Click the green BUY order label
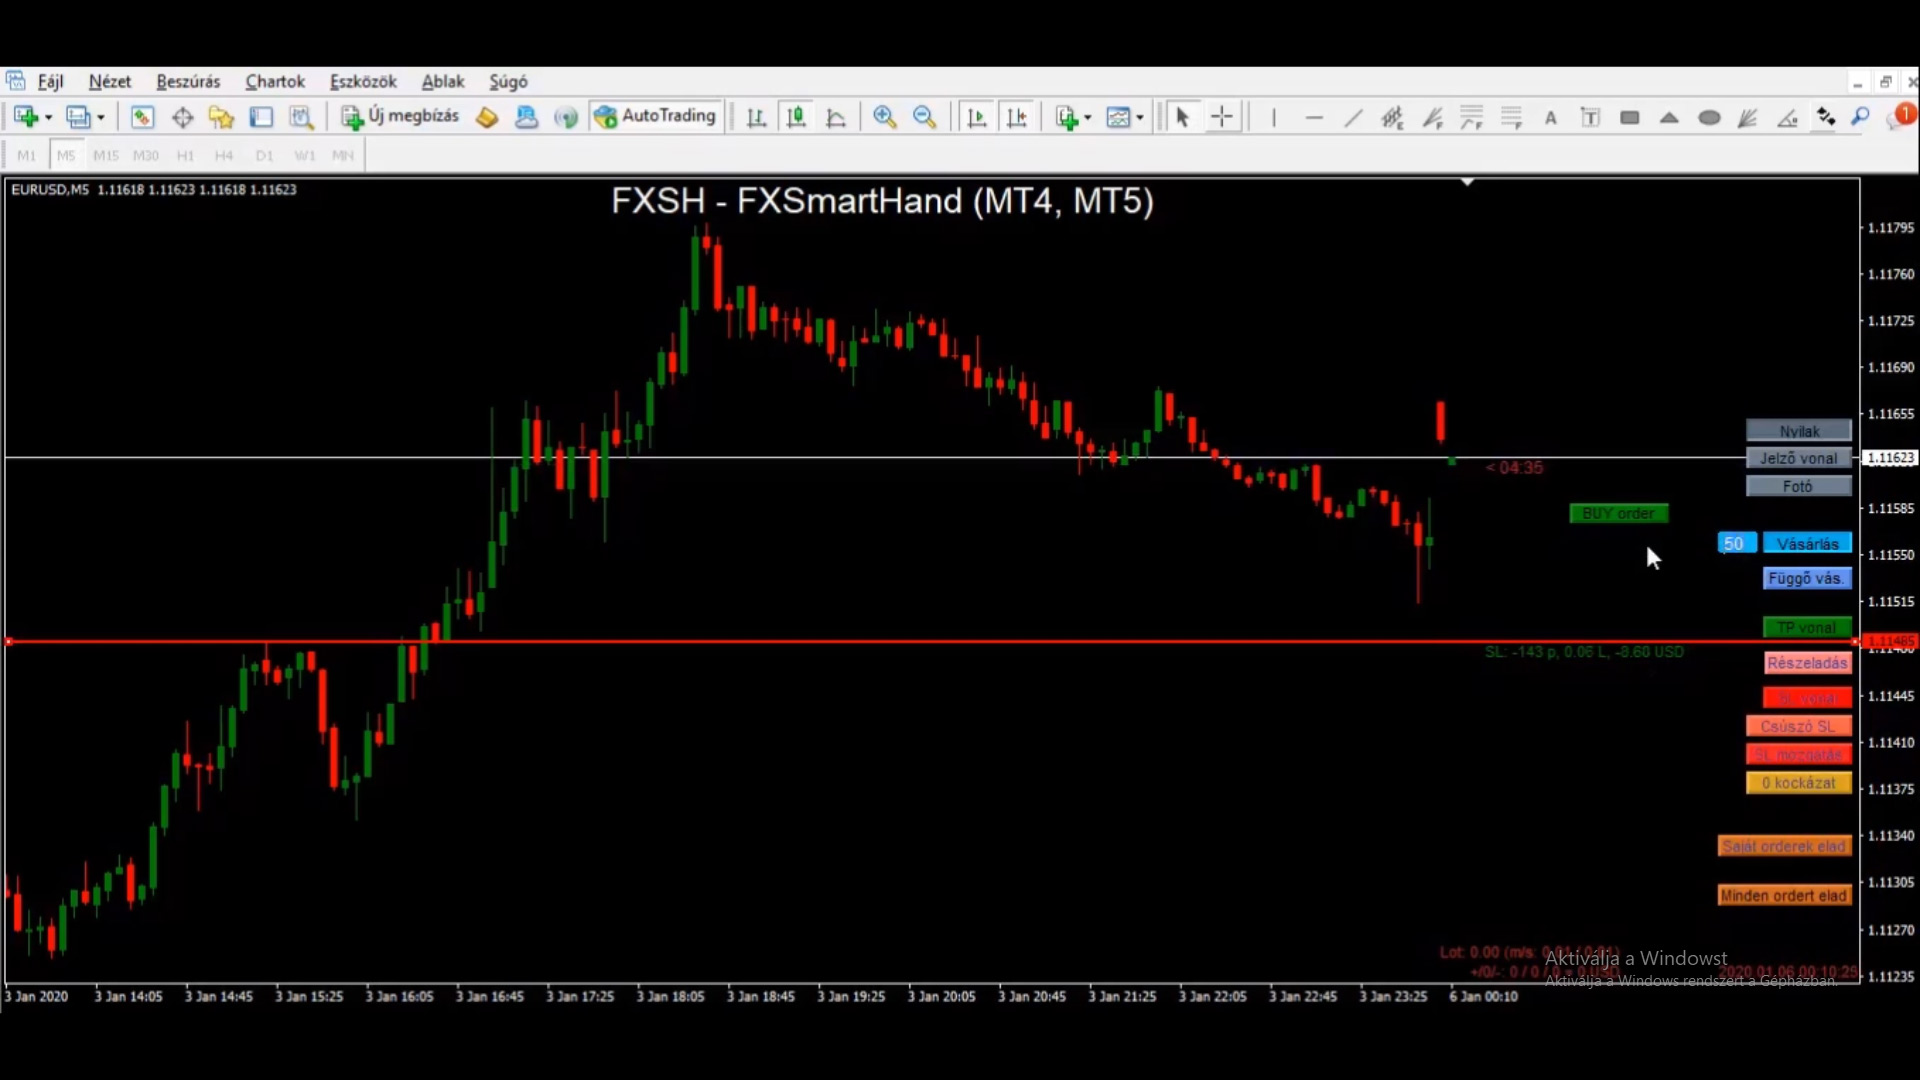This screenshot has height=1080, width=1920. point(1618,513)
